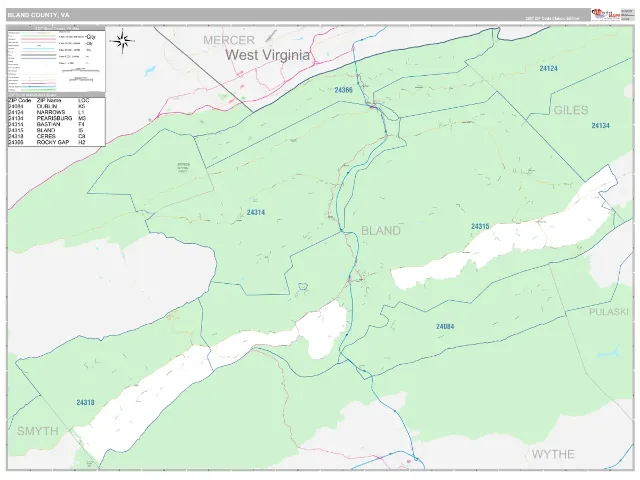The image size is (640, 480).
Task: Click the MERCER county label
Action: pos(229,40)
